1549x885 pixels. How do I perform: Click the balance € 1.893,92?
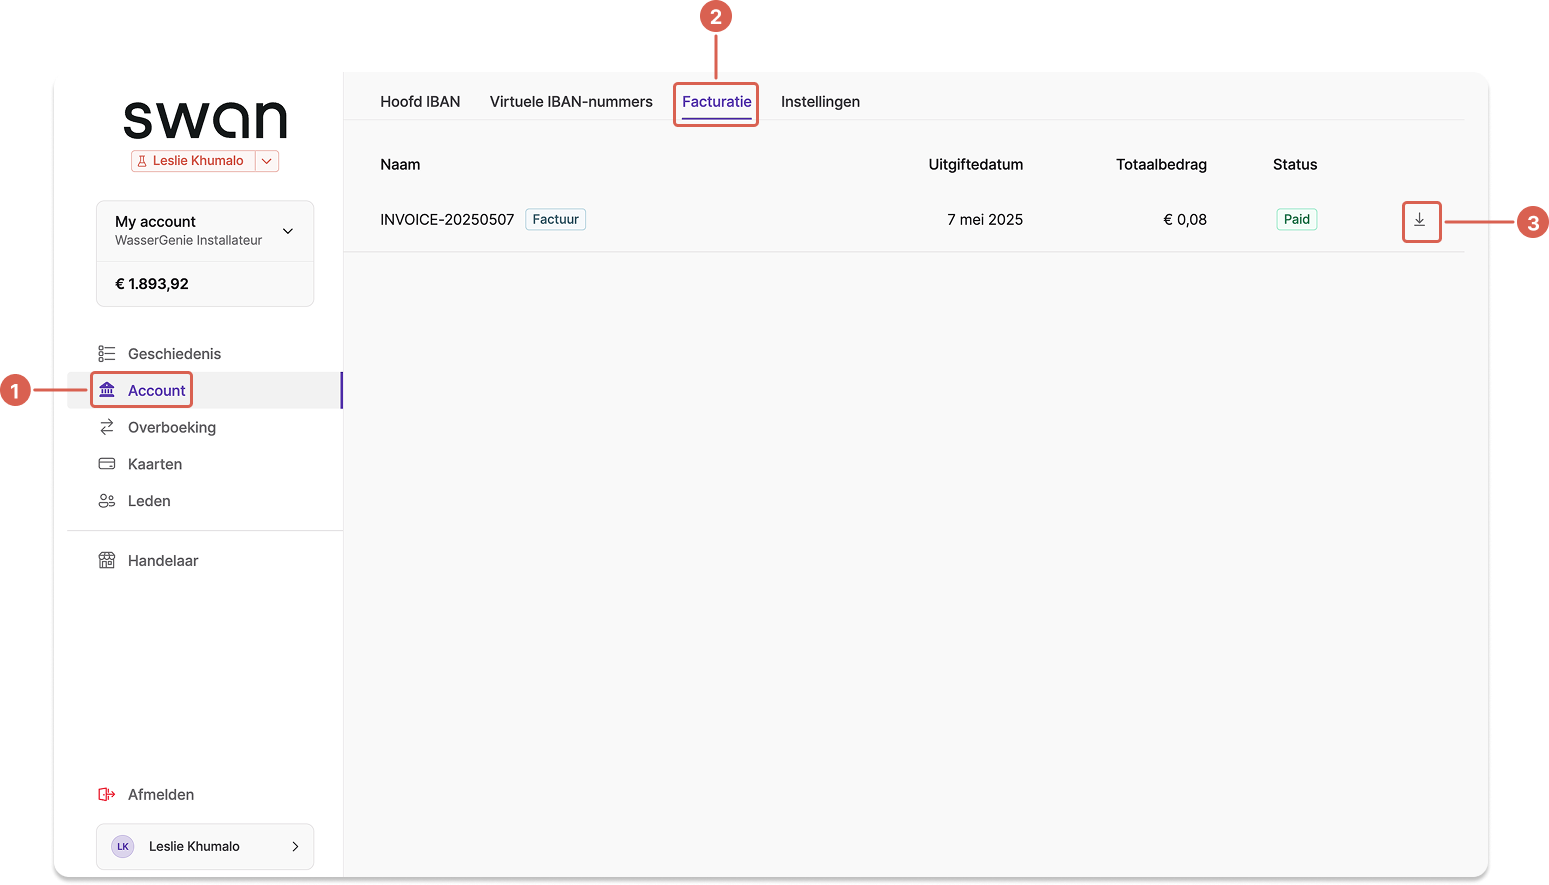pos(152,284)
